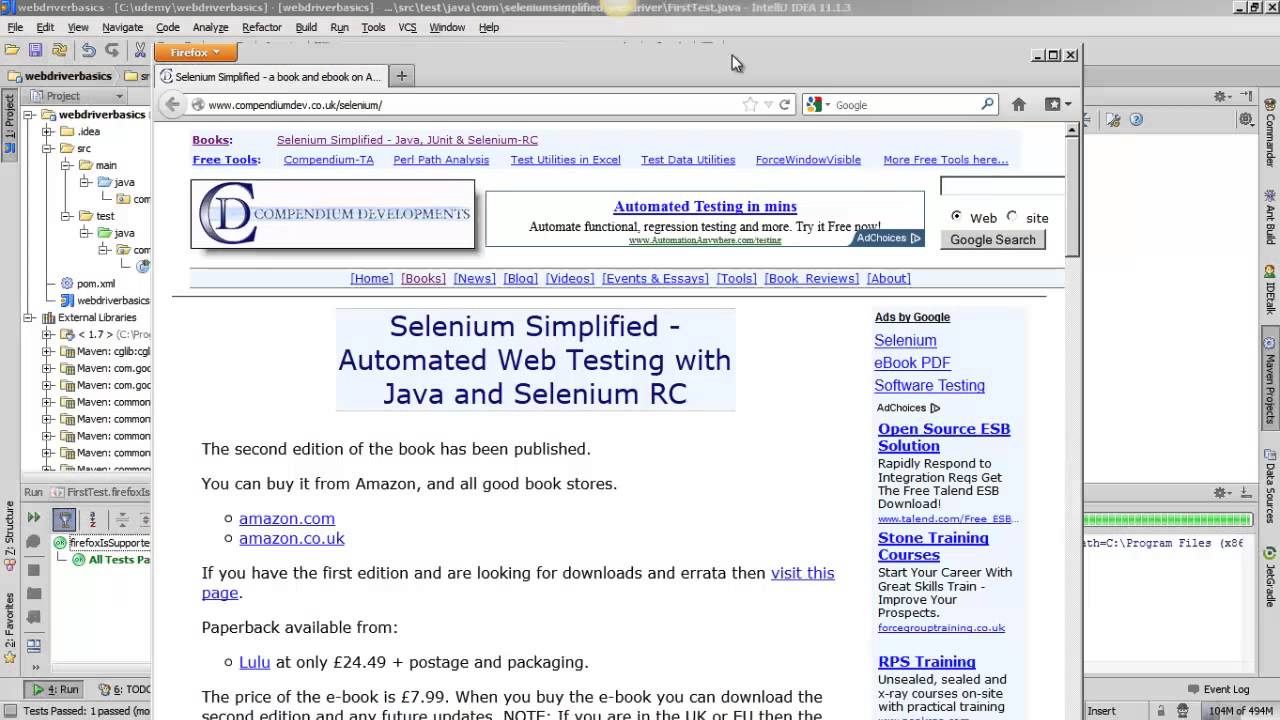Toggle the Hide Passed tests filter button
This screenshot has height=720, width=1280.
click(64, 519)
